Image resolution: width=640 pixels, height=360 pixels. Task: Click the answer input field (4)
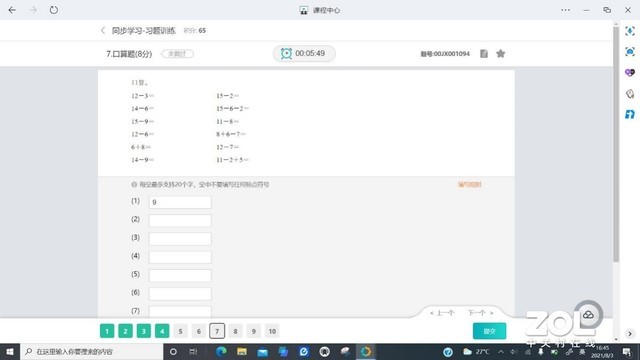pos(180,257)
